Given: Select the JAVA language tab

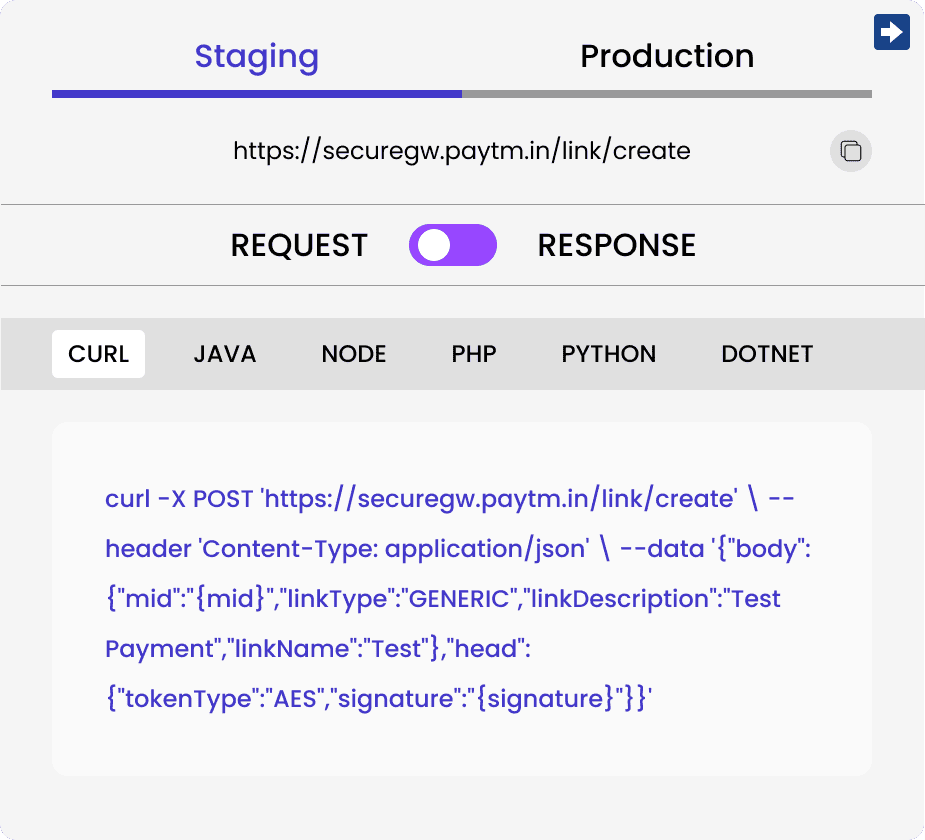Looking at the screenshot, I should tap(225, 354).
